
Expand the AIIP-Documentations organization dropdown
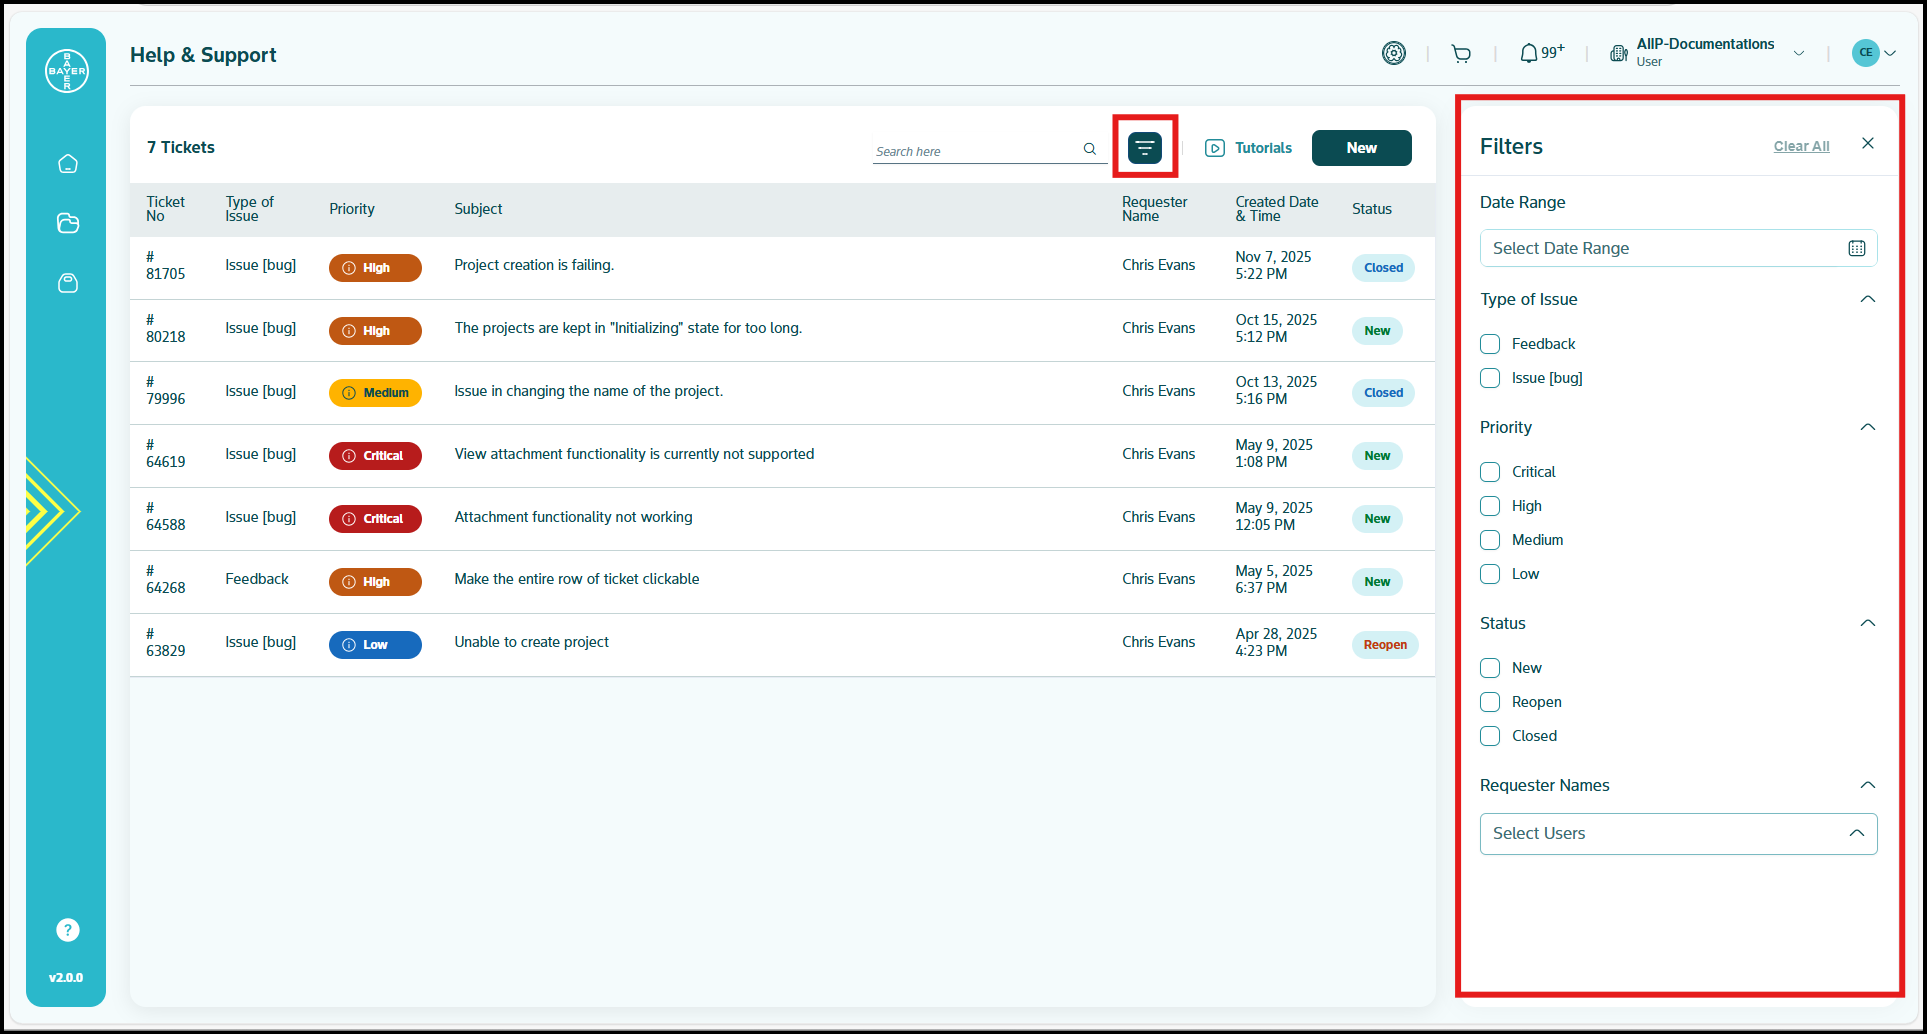tap(1798, 54)
